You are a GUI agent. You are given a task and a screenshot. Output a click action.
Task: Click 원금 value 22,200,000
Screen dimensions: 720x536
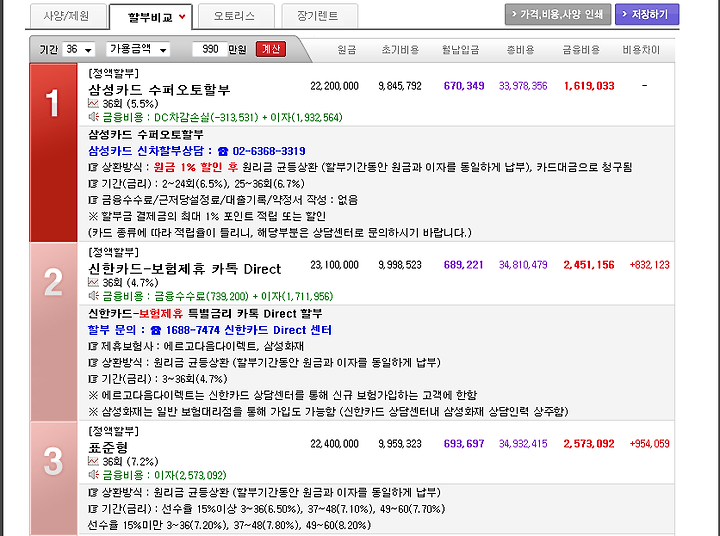click(335, 86)
